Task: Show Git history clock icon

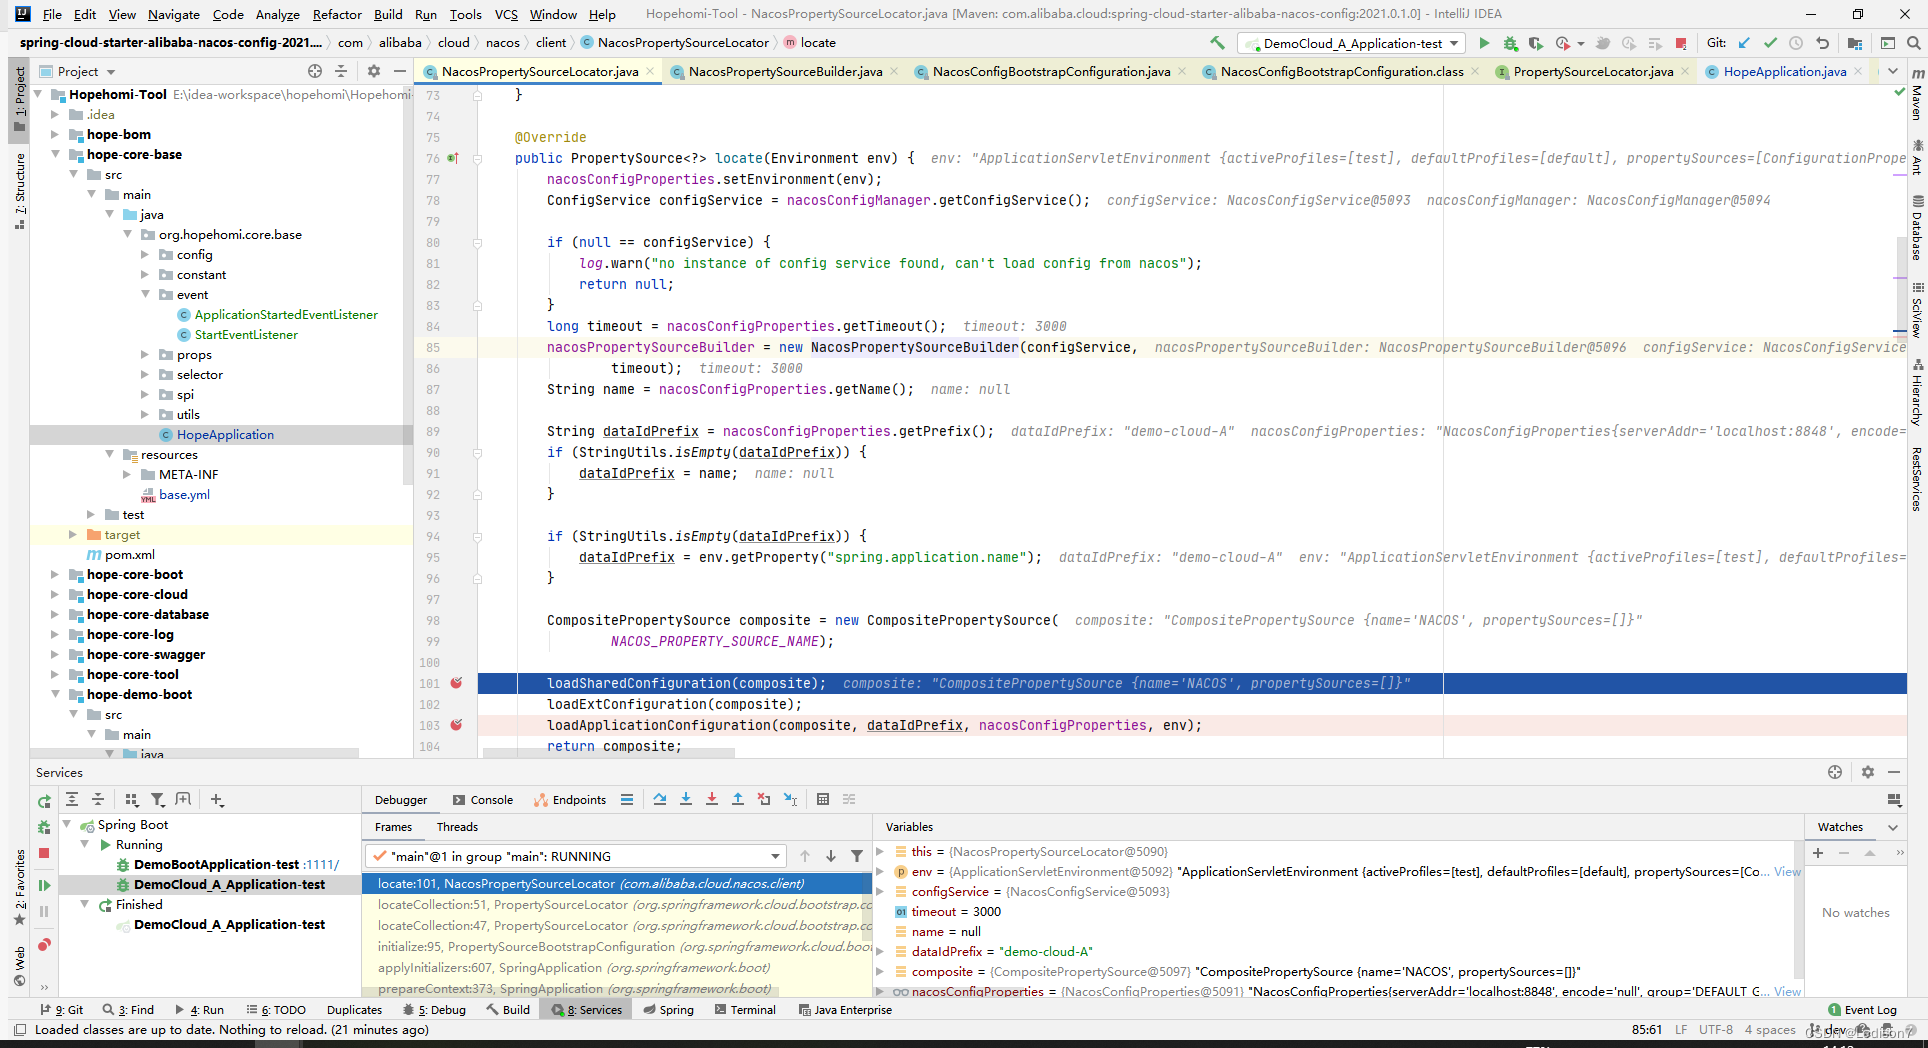Action: pyautogui.click(x=1796, y=43)
